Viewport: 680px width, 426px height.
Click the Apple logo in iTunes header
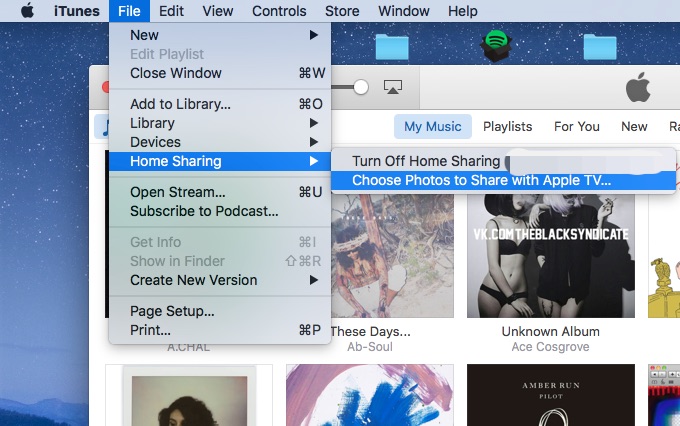pos(637,88)
